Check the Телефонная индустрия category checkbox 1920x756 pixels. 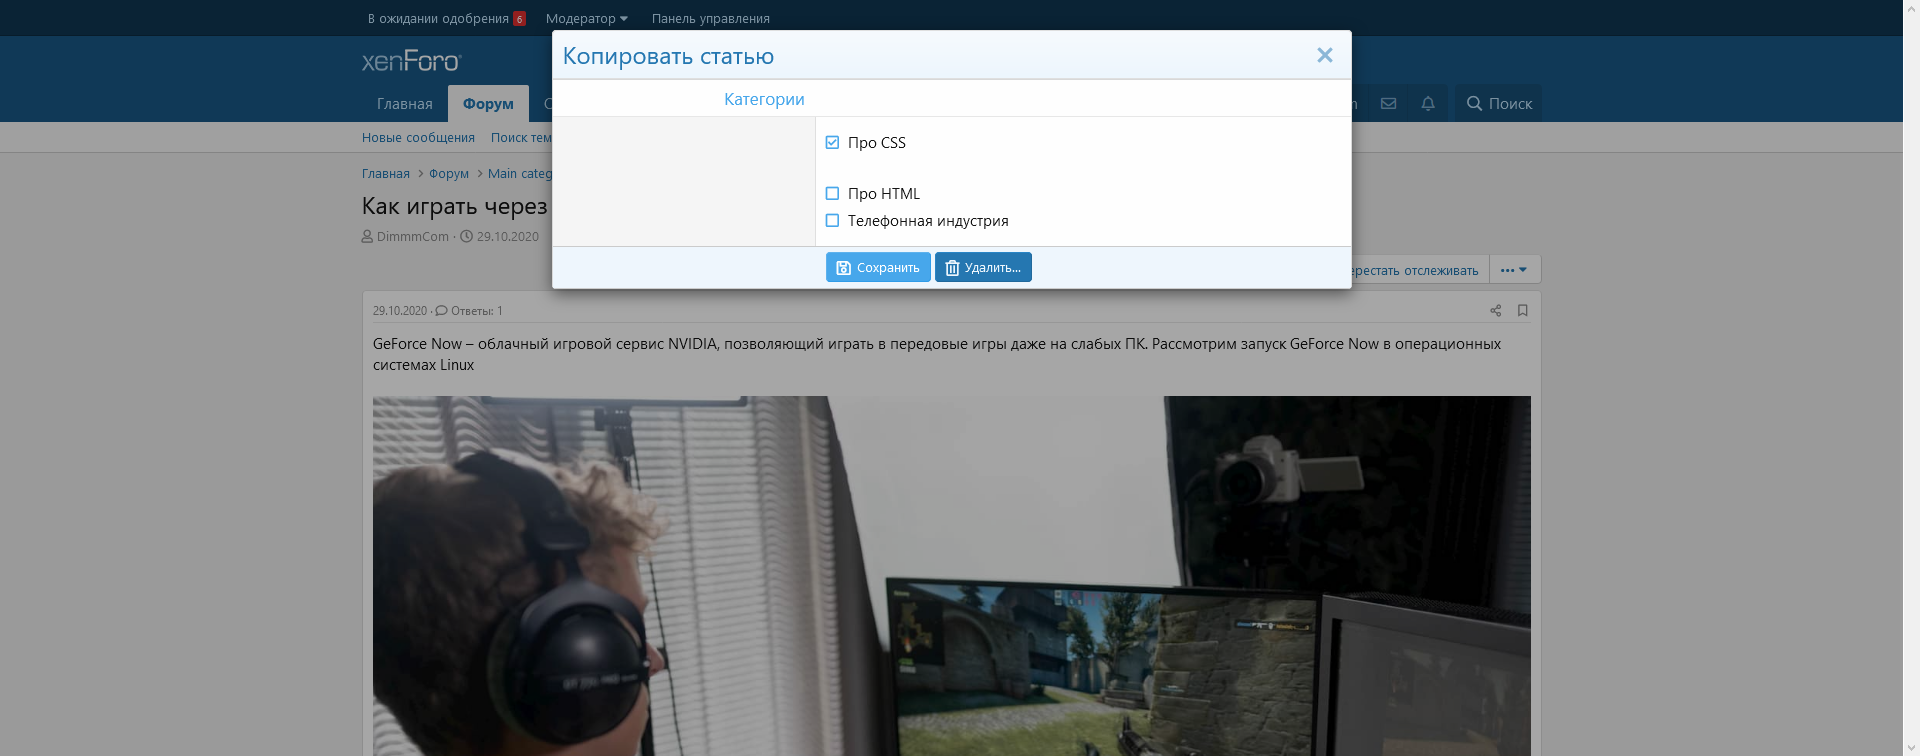(x=832, y=221)
